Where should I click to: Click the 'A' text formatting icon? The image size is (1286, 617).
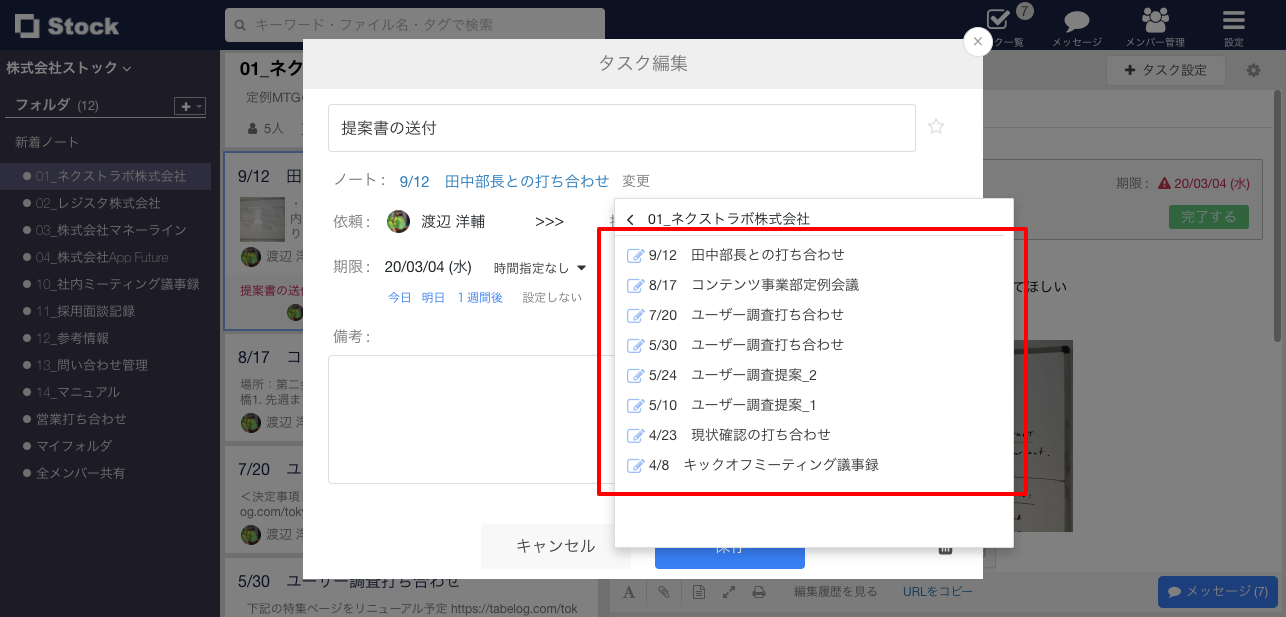pyautogui.click(x=628, y=592)
